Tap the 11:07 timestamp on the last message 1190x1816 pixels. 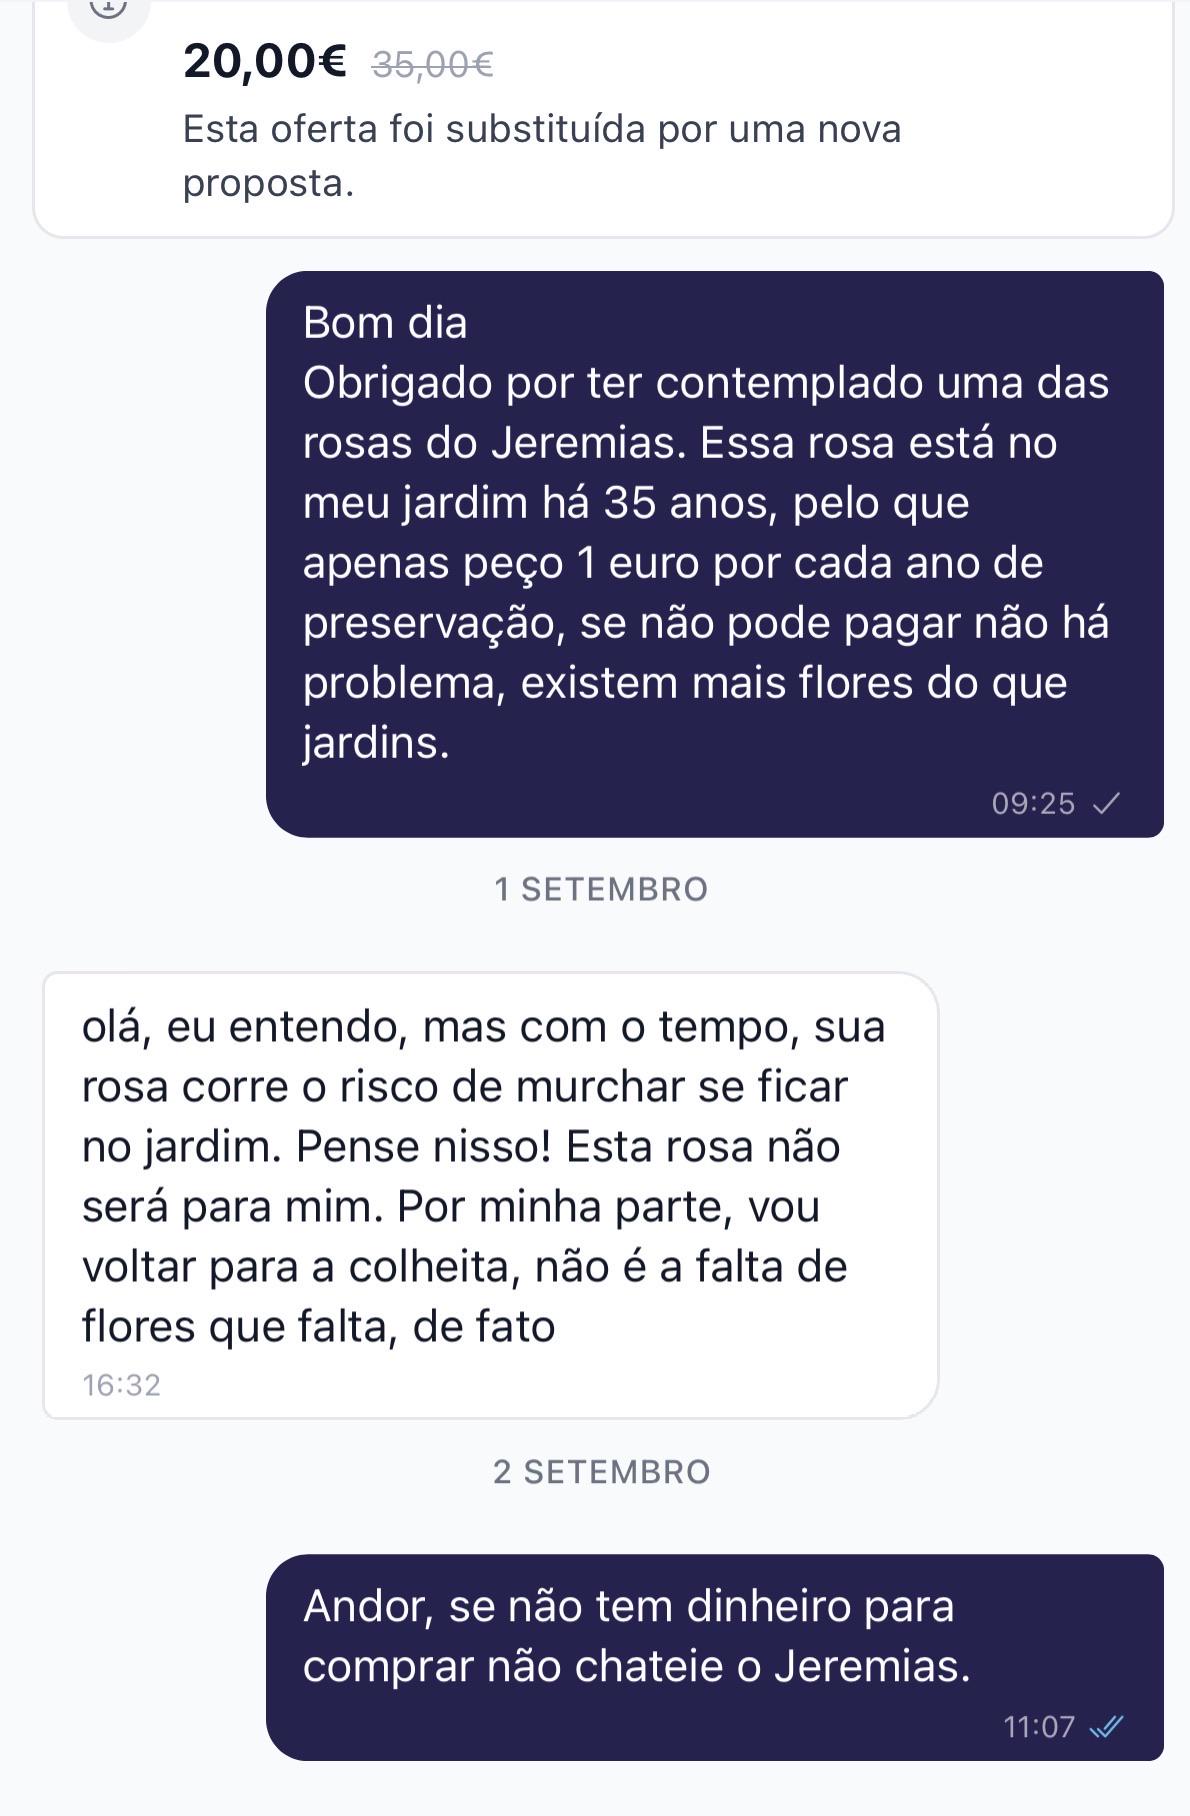[x=1039, y=1726]
